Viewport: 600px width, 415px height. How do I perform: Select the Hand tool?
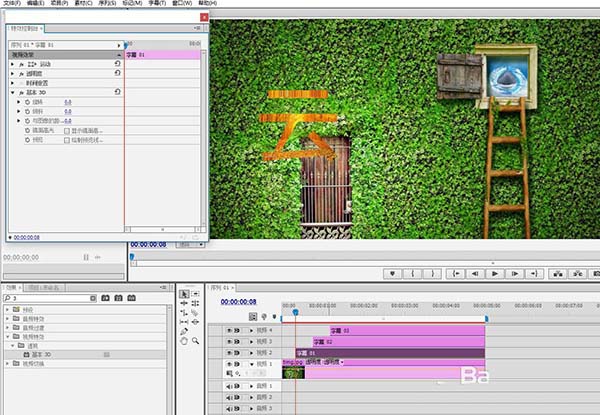(184, 340)
